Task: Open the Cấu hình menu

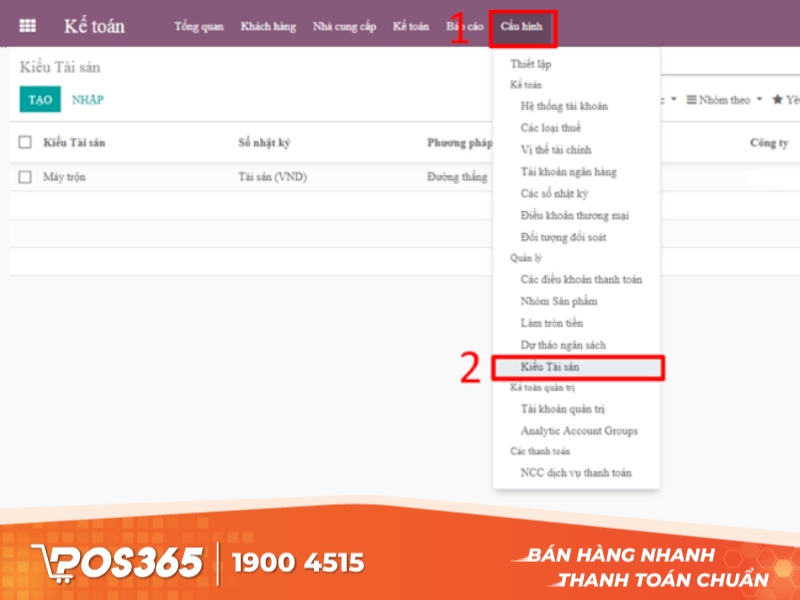Action: click(521, 27)
